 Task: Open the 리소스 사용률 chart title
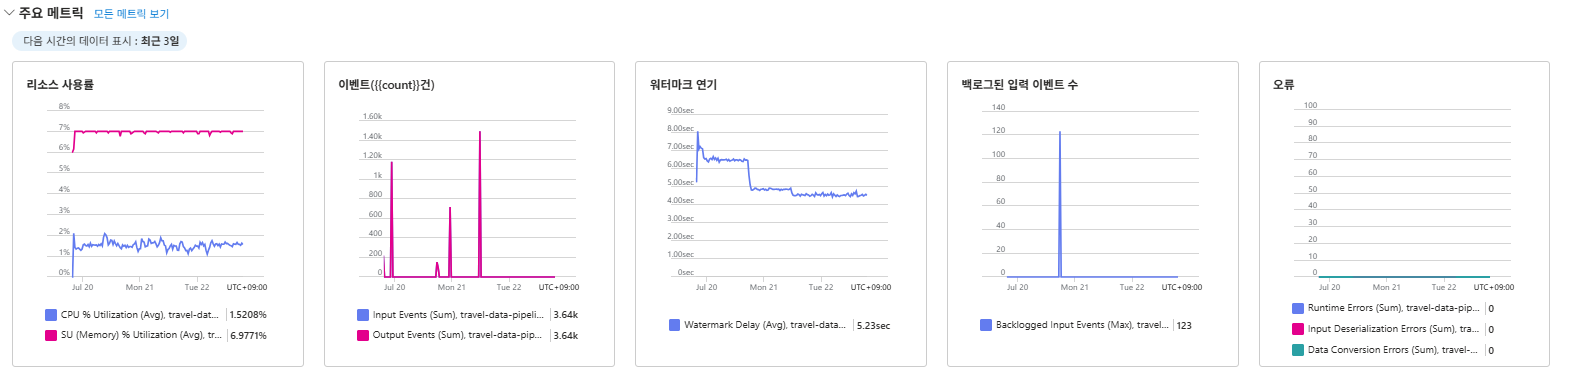point(60,85)
